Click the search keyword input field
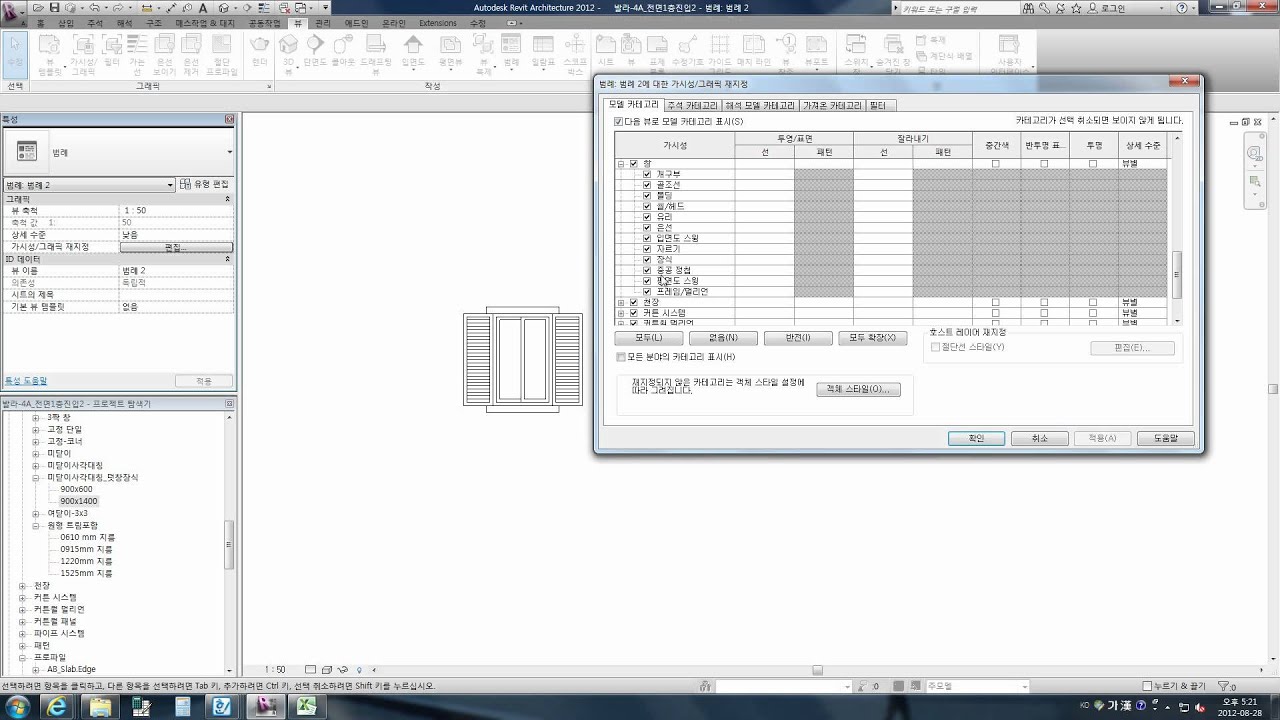Screen dimensions: 1280x720 960,8
